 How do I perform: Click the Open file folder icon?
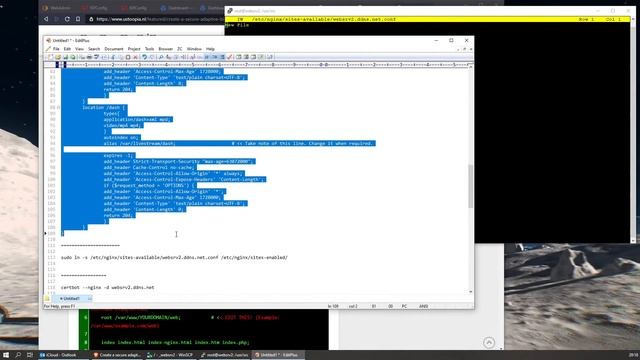(x=58, y=57)
